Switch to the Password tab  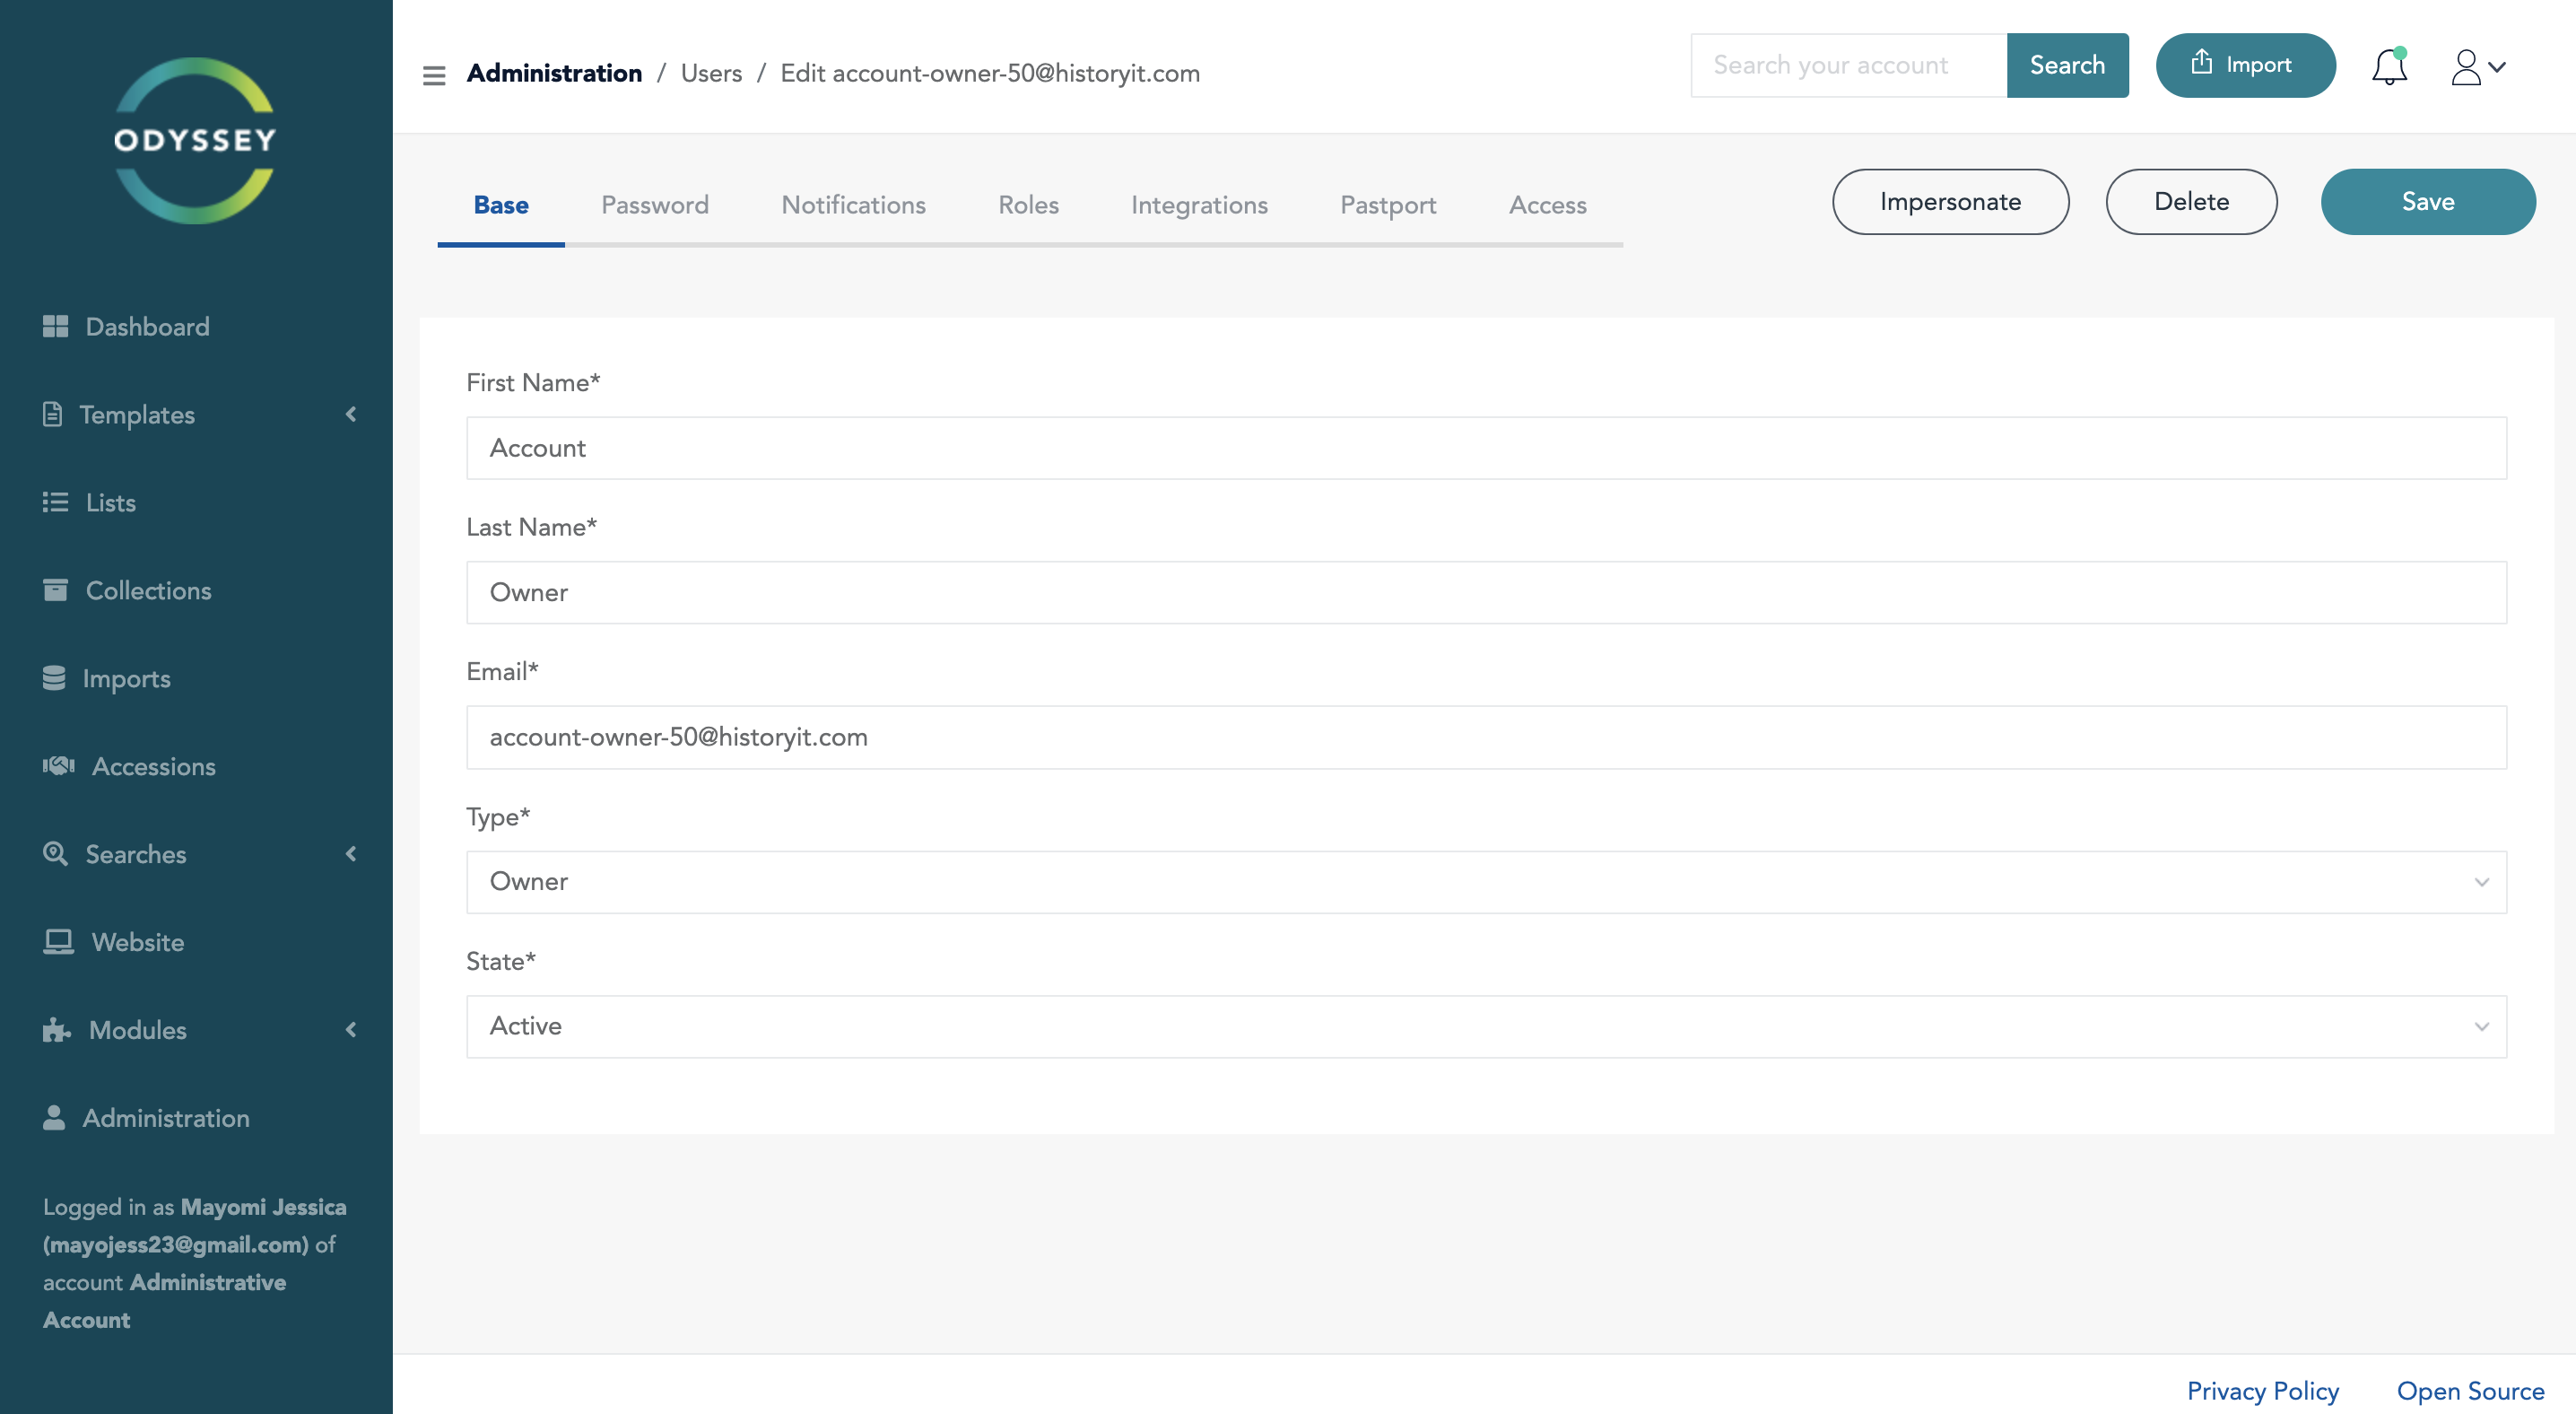654,205
